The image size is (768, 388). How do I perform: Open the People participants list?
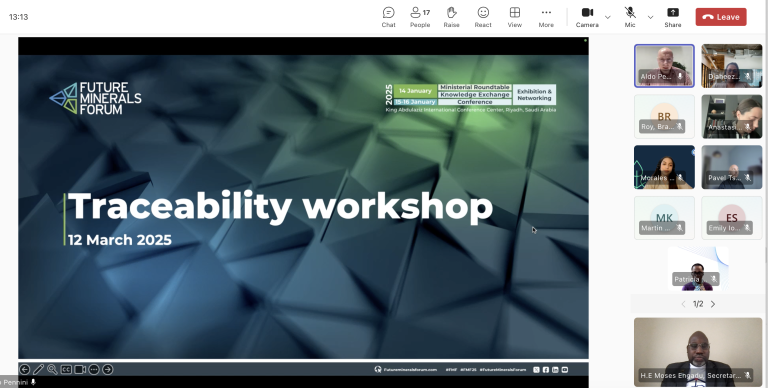(420, 17)
